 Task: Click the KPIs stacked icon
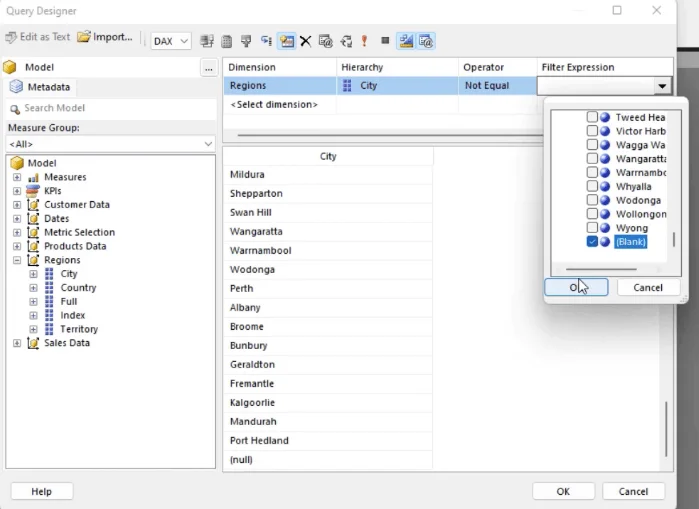pyautogui.click(x=33, y=191)
